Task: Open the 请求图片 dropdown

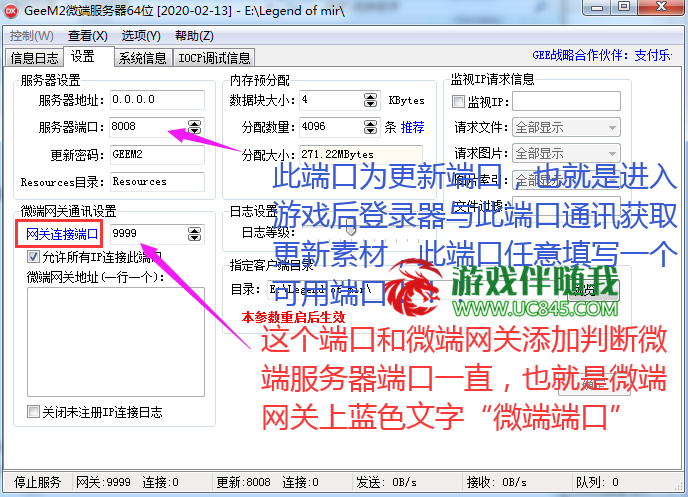Action: pos(566,154)
